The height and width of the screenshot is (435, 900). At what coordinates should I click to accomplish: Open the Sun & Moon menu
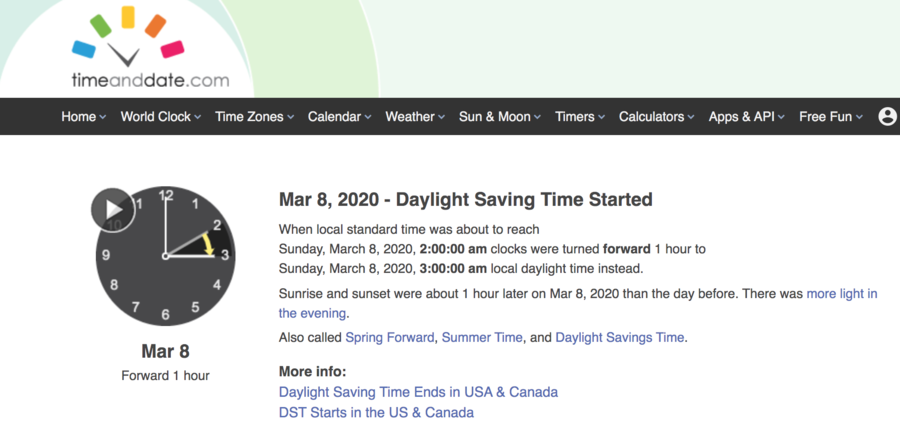(499, 116)
